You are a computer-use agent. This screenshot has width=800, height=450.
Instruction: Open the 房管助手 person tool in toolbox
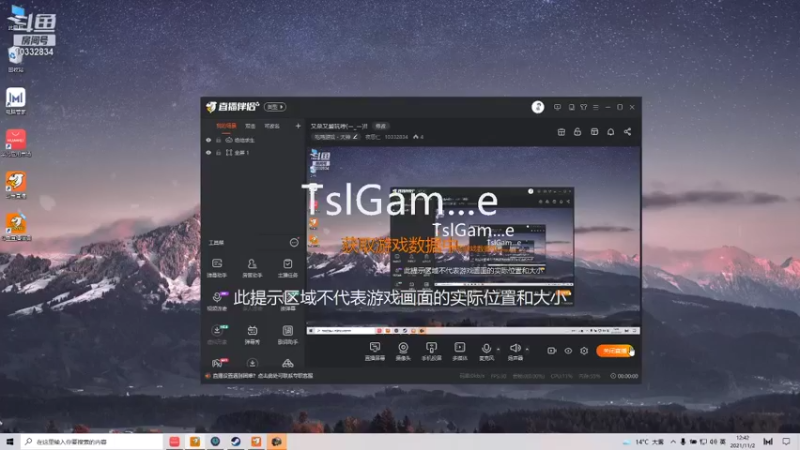252,267
